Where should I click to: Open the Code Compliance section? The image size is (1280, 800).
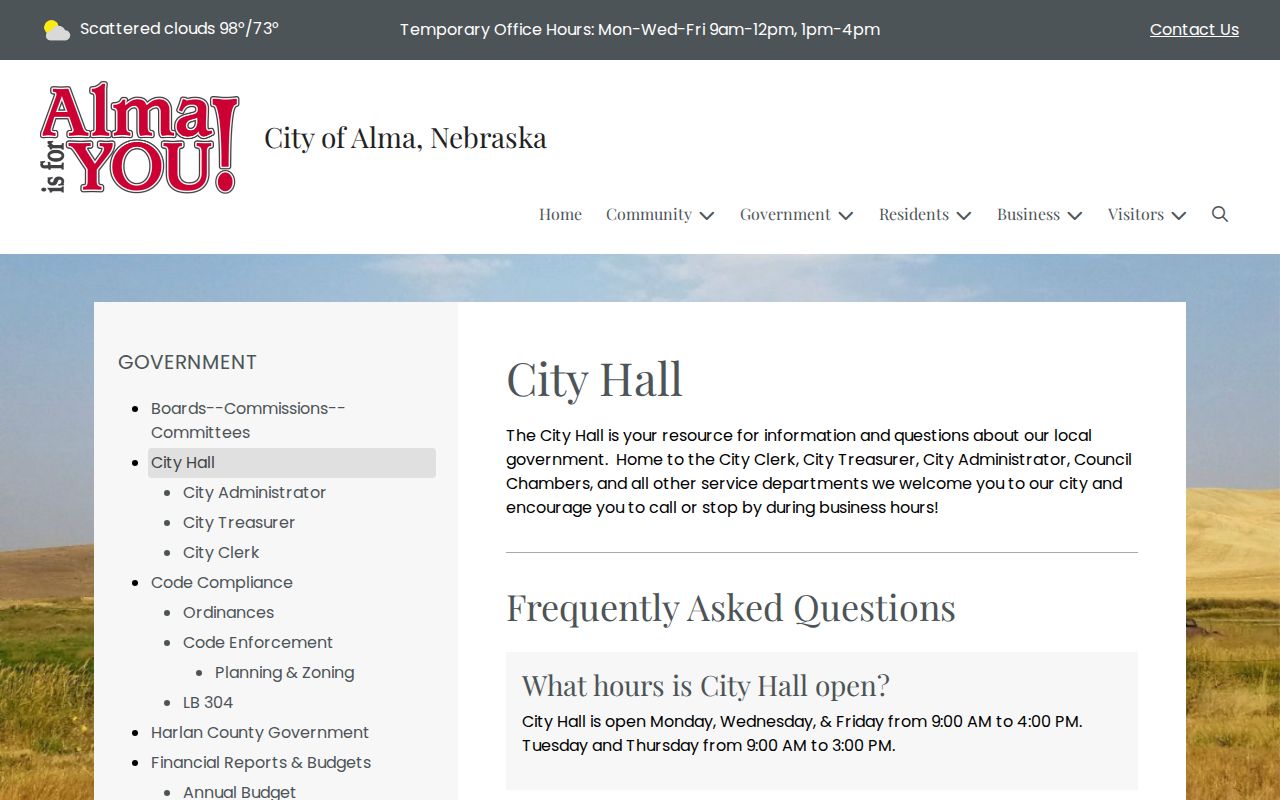[x=222, y=582]
